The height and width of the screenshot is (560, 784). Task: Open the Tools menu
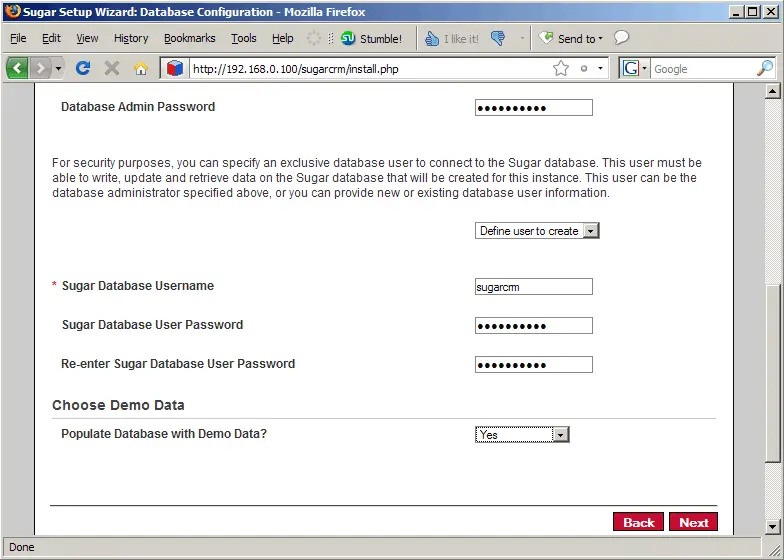(243, 38)
